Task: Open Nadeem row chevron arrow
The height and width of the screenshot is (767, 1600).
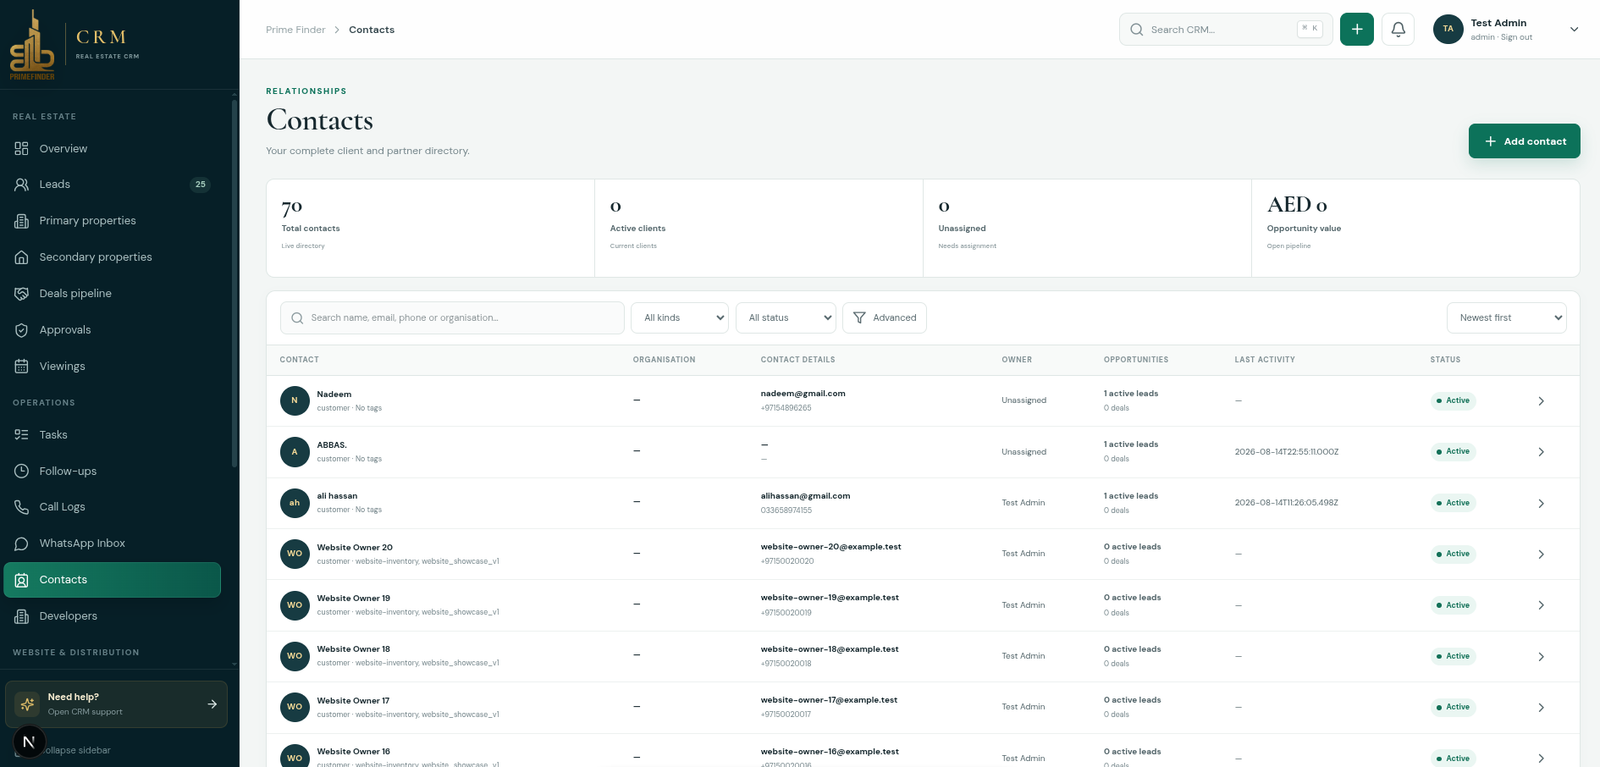Action: pos(1541,401)
